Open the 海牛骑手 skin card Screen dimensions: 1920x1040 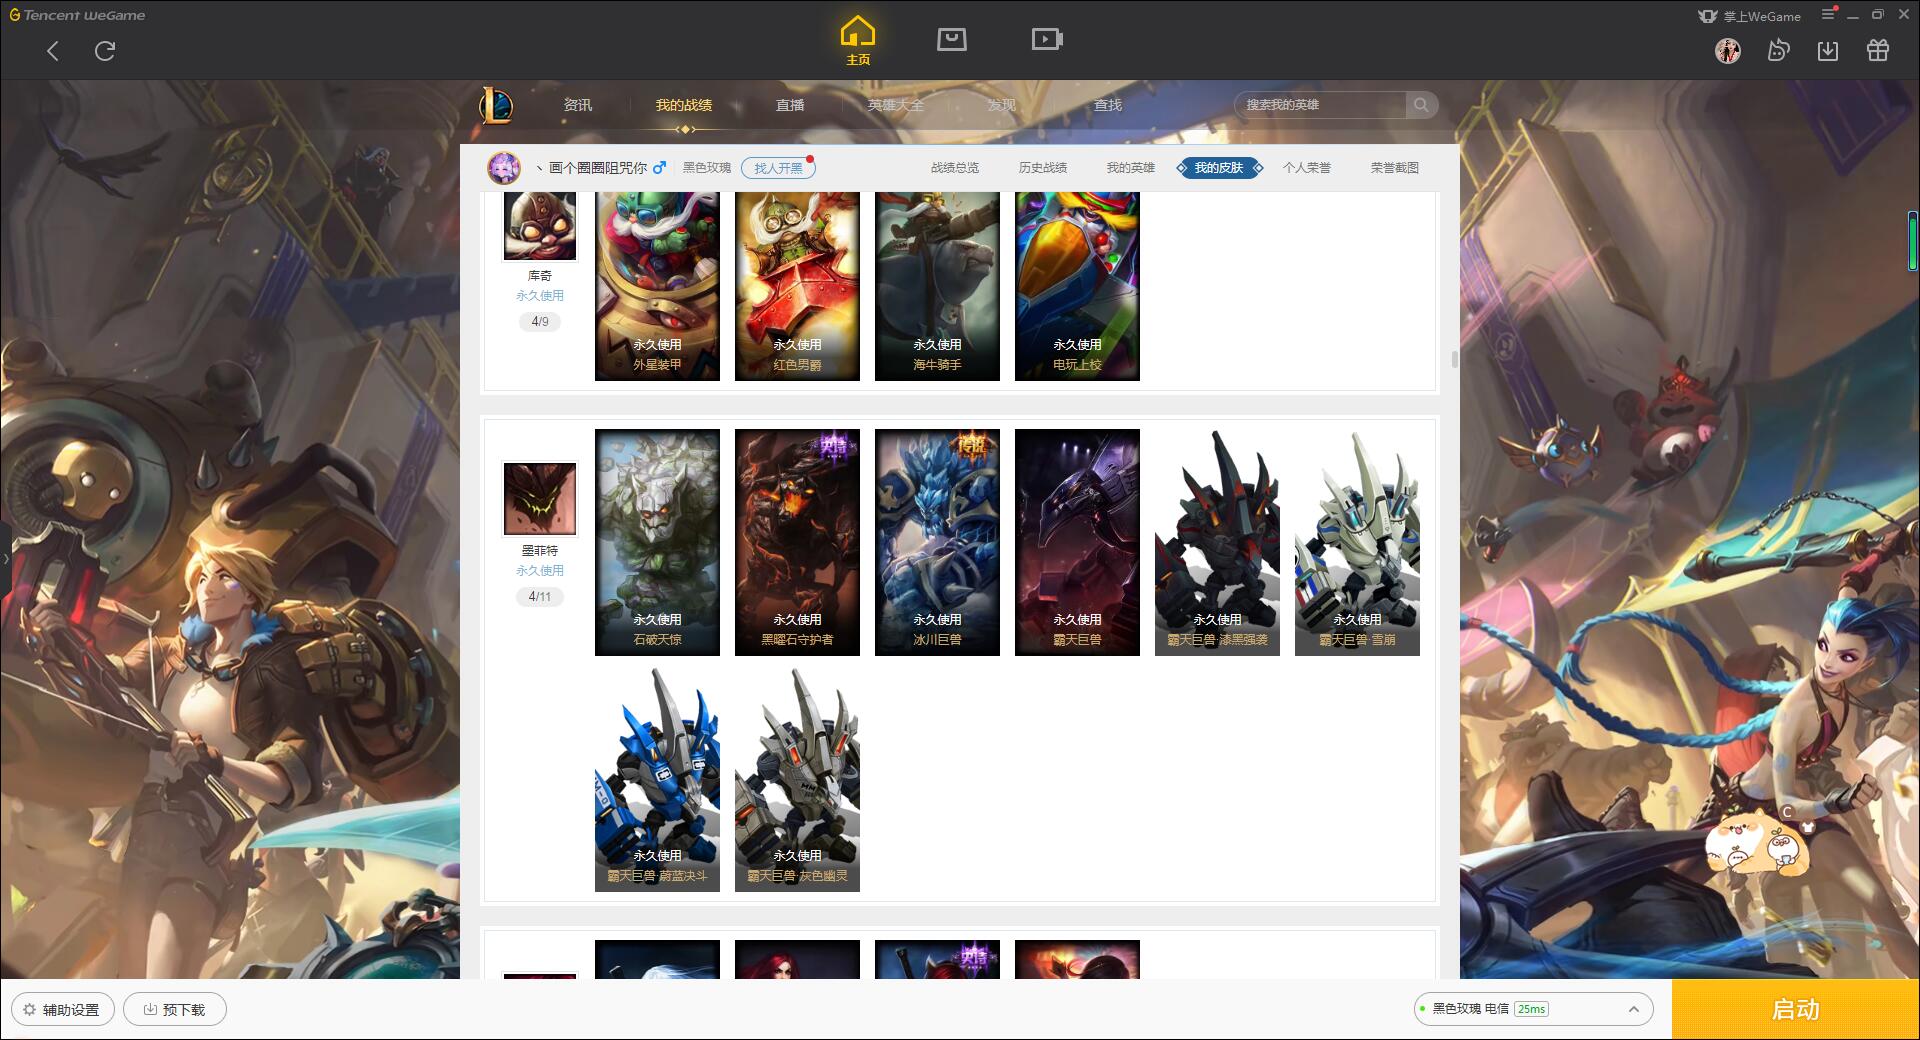[x=937, y=286]
